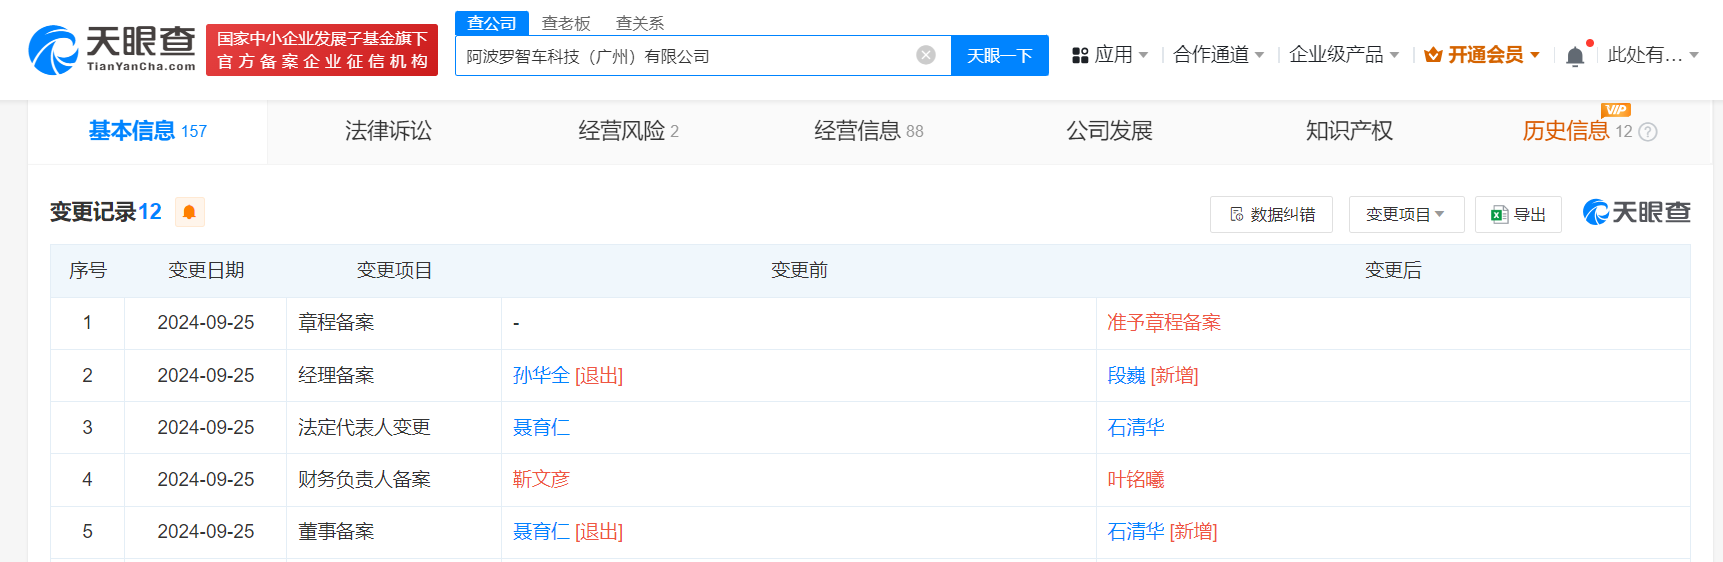Select the 查老板 search tab
The width and height of the screenshot is (1723, 562).
click(566, 23)
